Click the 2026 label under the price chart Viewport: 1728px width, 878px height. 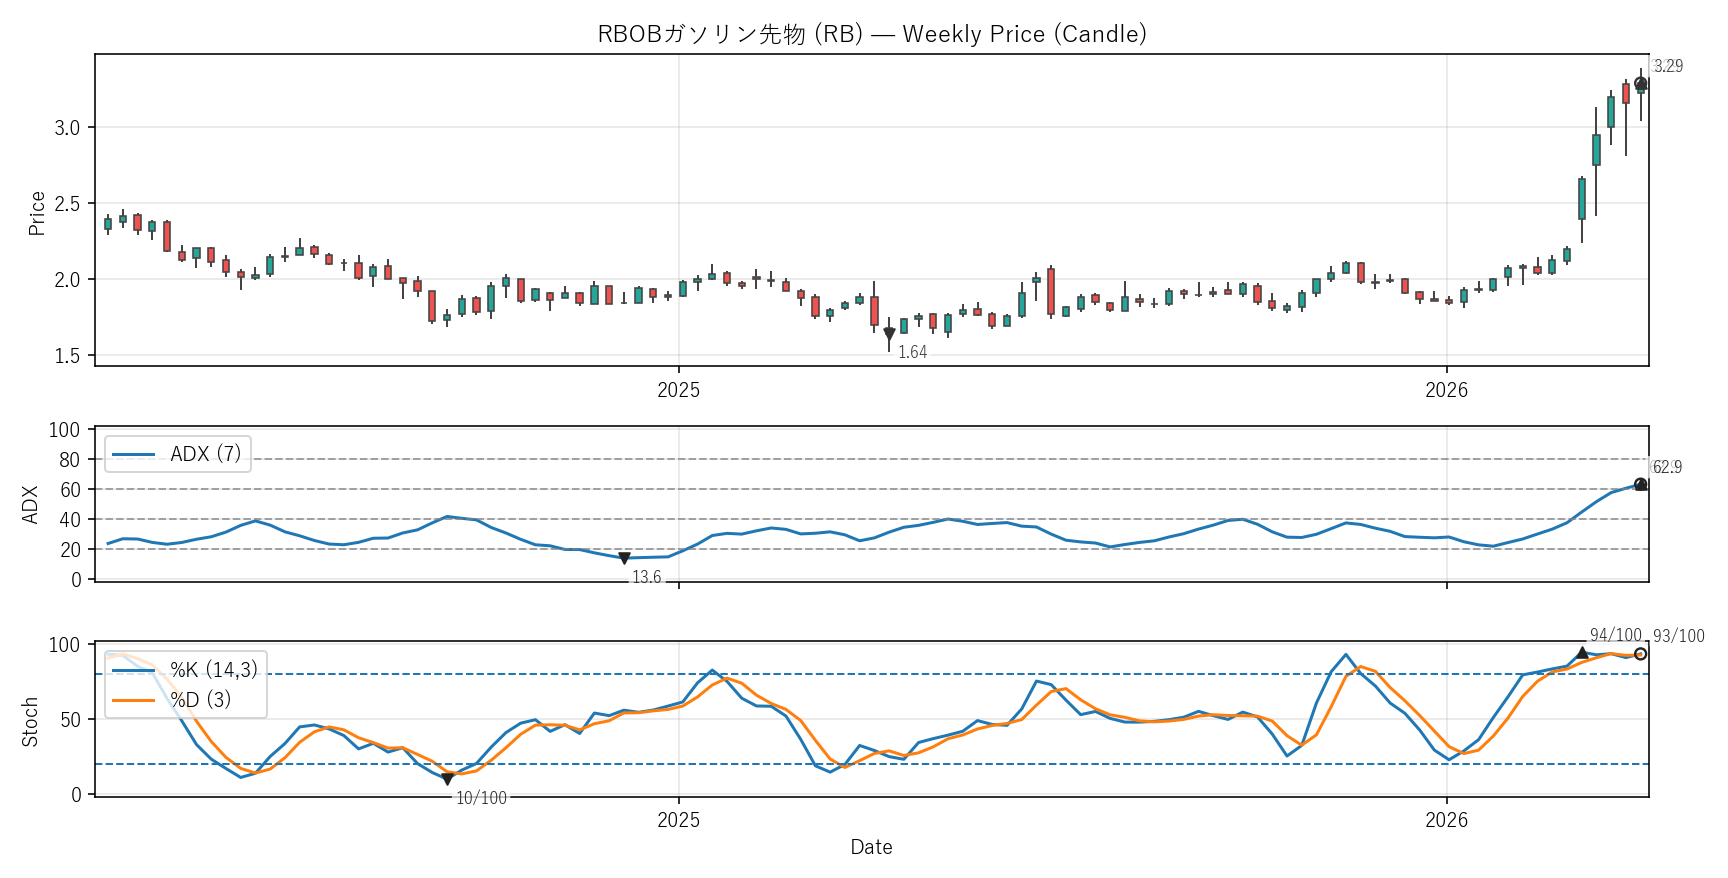click(x=1446, y=390)
